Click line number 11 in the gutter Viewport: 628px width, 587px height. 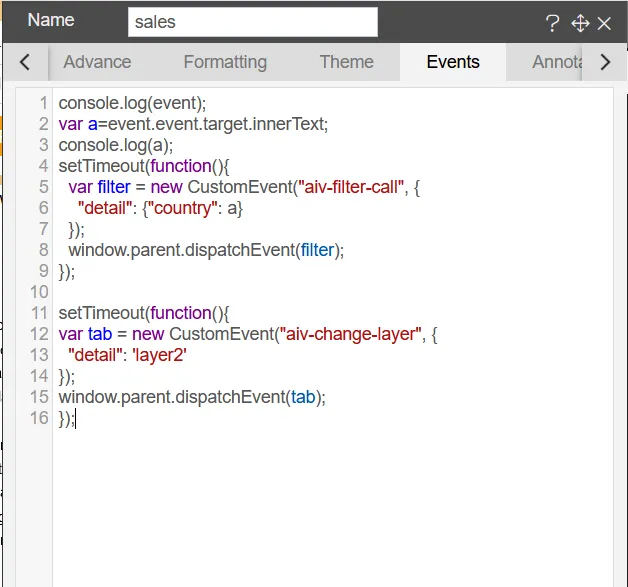(40, 313)
